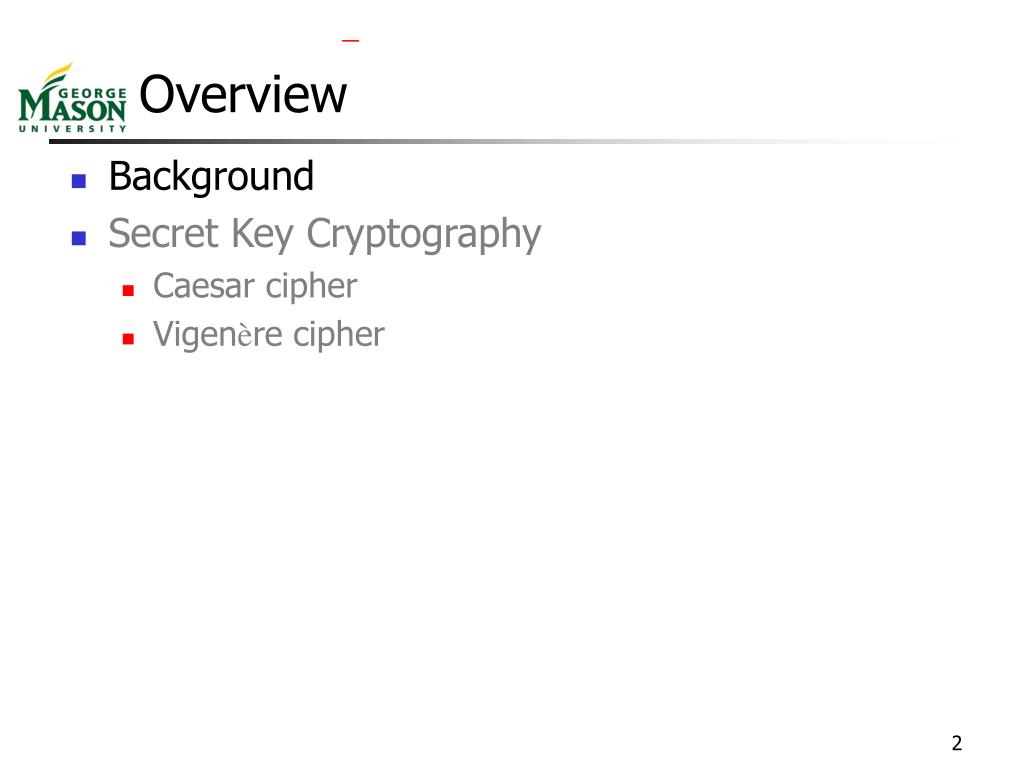Click the word Cryptography
Image resolution: width=1024 pixels, height=768 pixels.
coord(424,235)
